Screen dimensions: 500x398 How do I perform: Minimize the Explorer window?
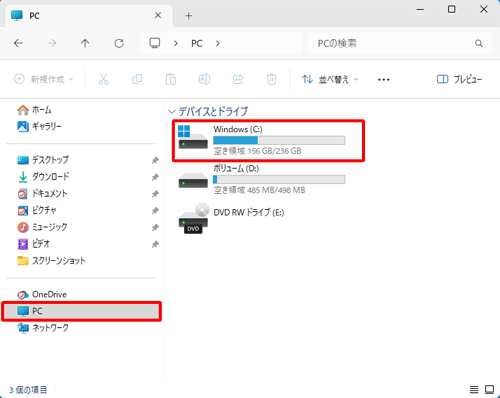420,9
